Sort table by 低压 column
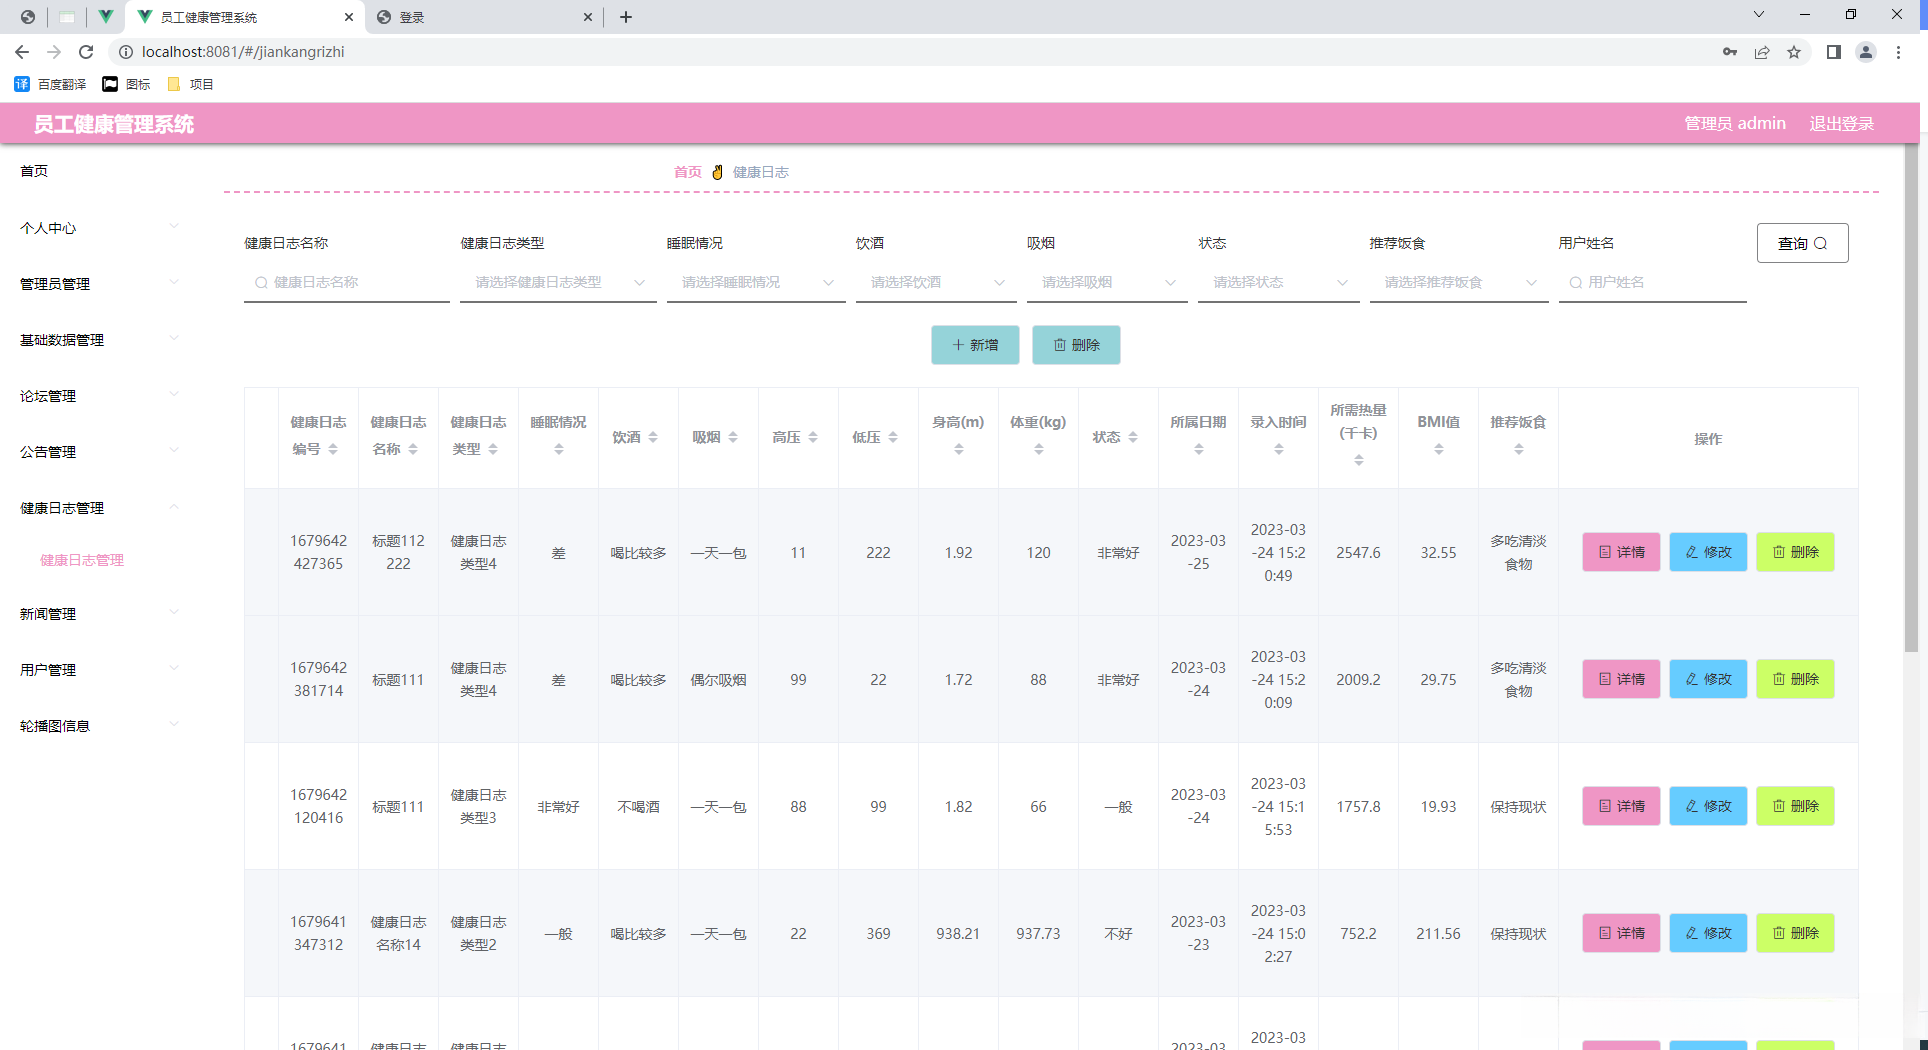 click(893, 437)
